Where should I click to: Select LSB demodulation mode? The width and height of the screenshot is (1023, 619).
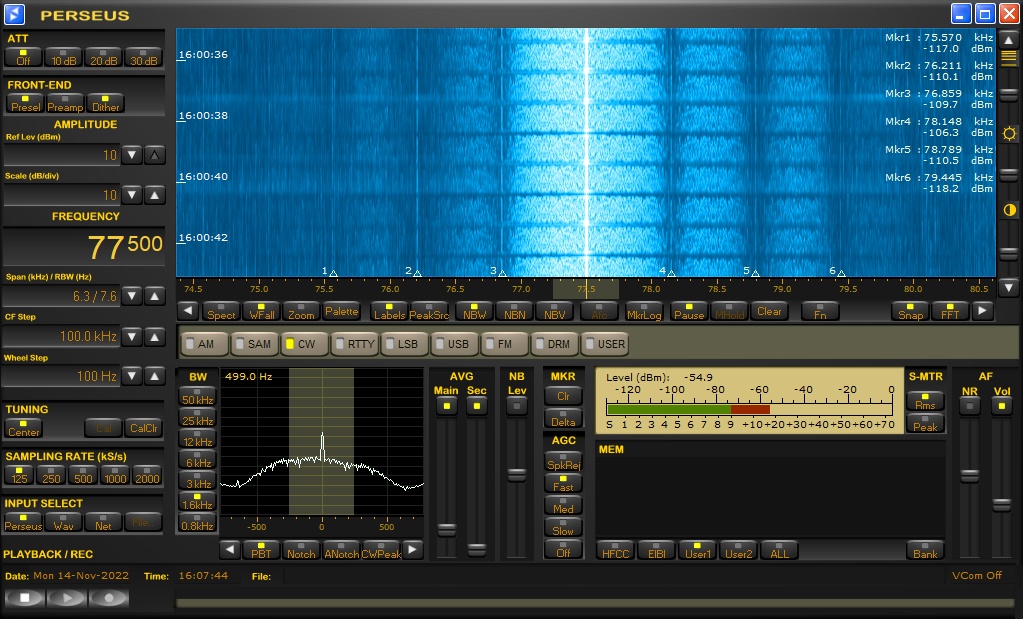(405, 344)
